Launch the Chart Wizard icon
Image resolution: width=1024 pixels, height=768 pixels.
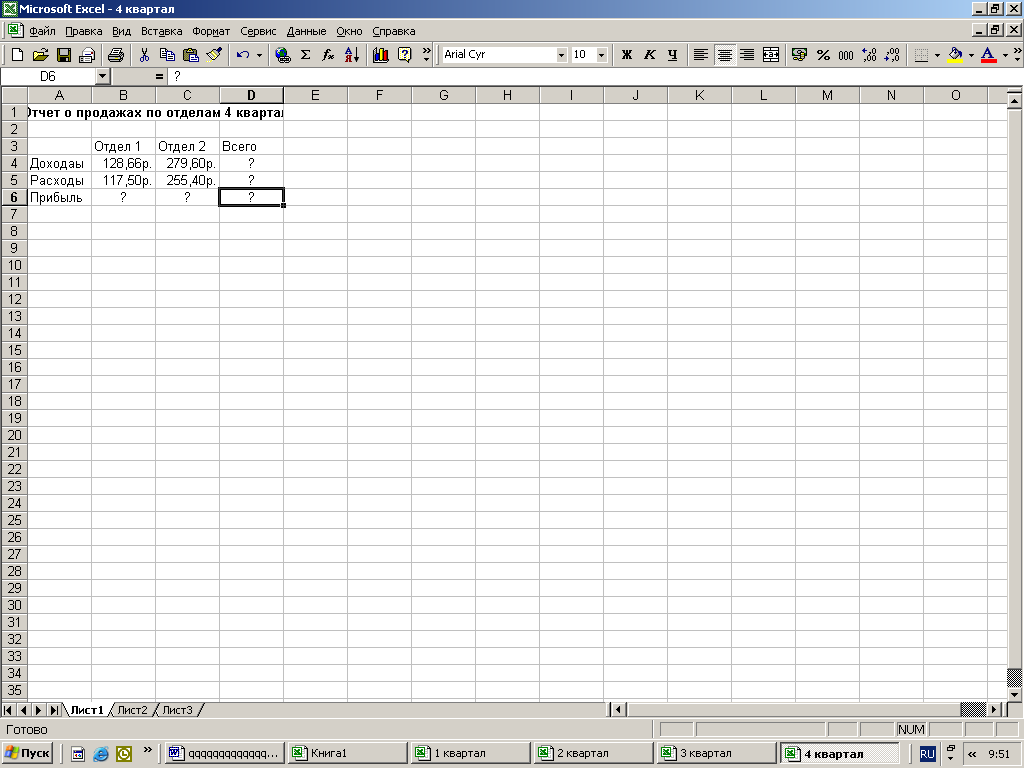(381, 55)
